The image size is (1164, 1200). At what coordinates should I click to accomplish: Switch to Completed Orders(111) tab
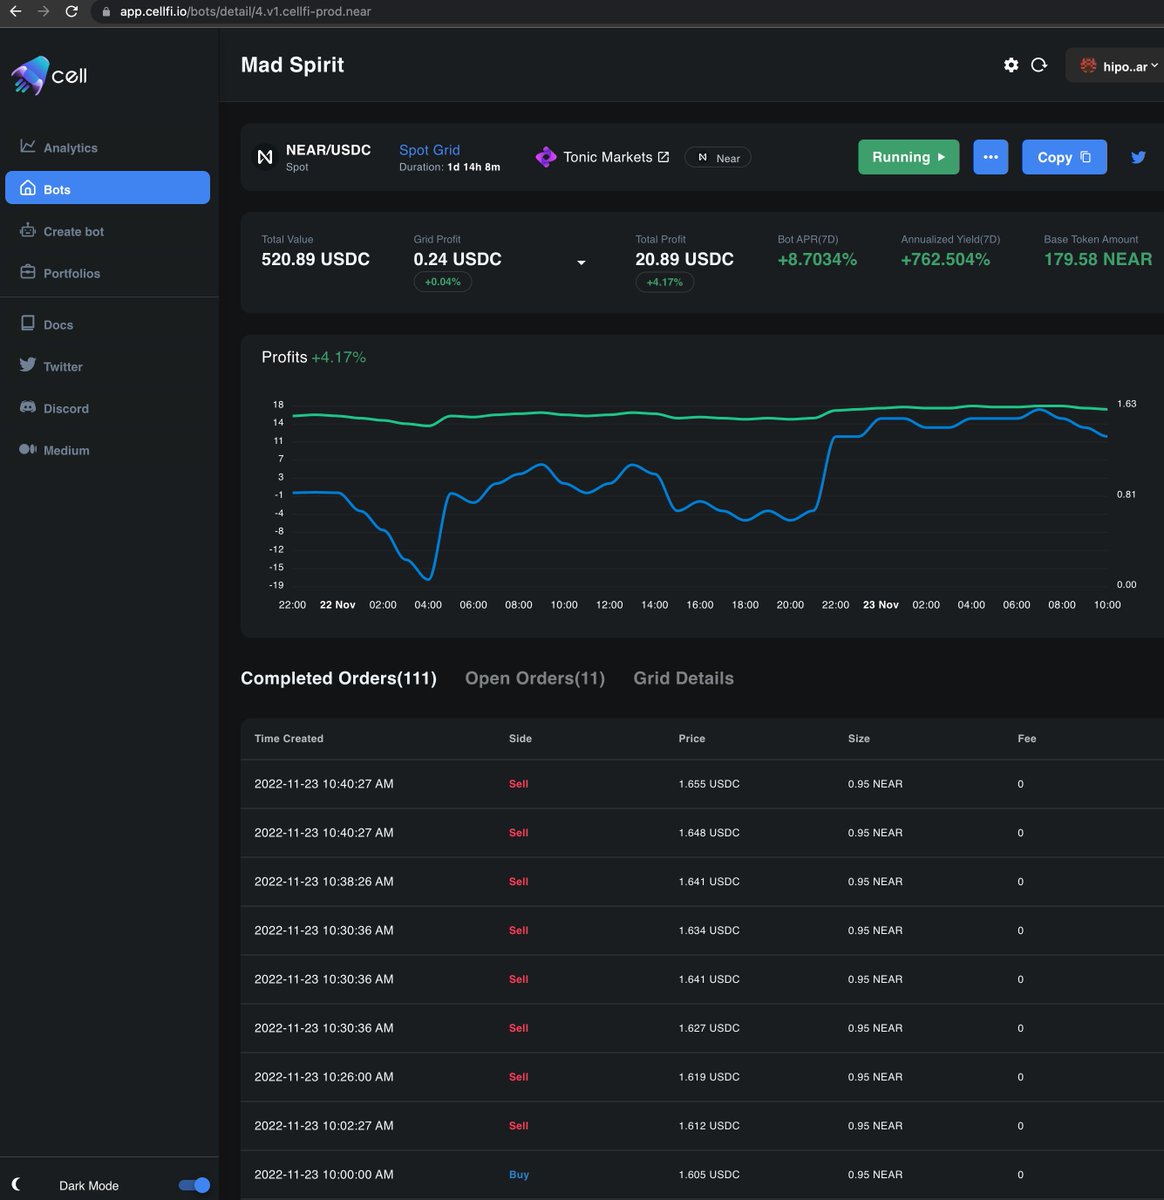338,678
